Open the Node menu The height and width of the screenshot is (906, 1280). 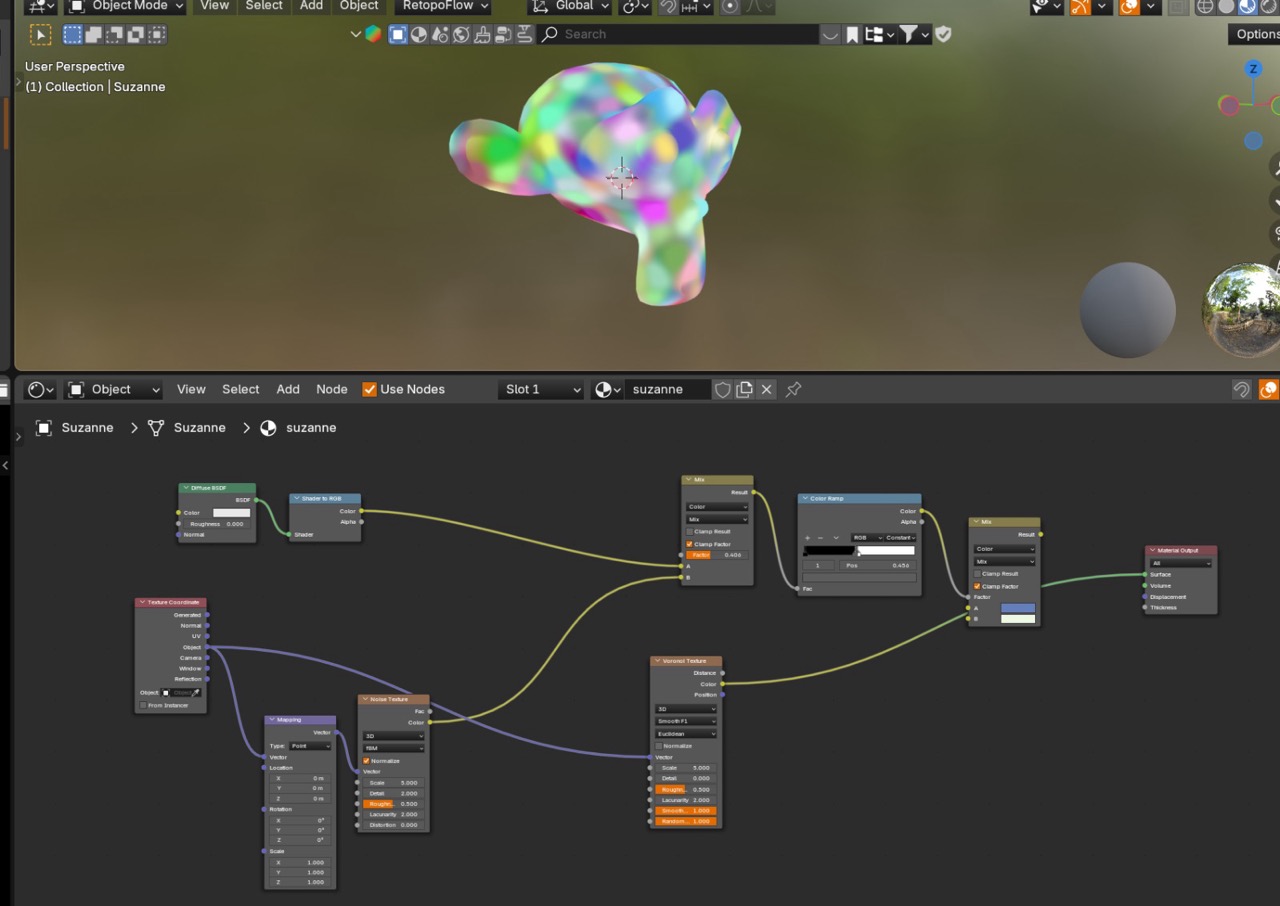(x=332, y=389)
